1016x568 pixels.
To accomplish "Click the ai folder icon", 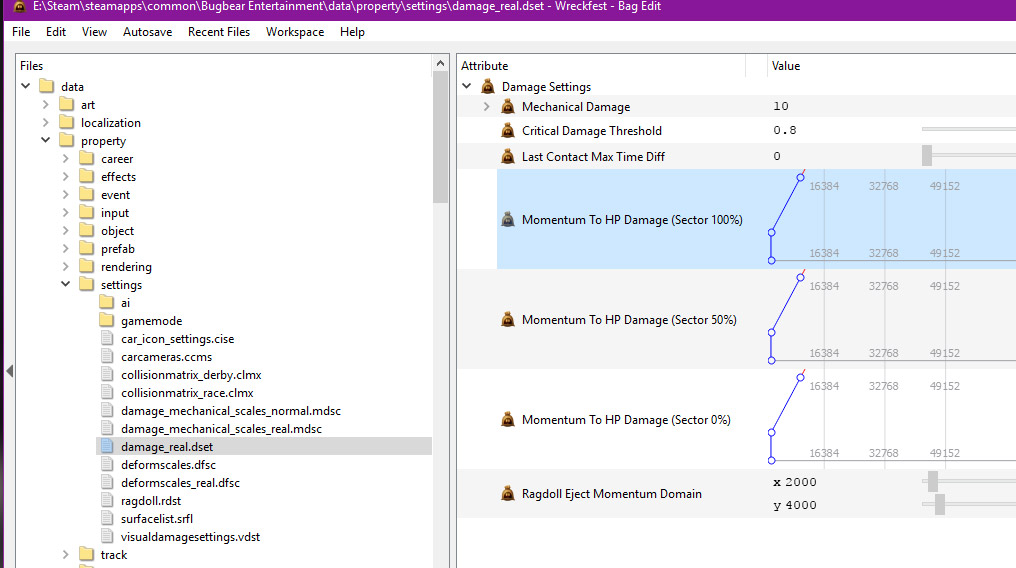I will [107, 302].
